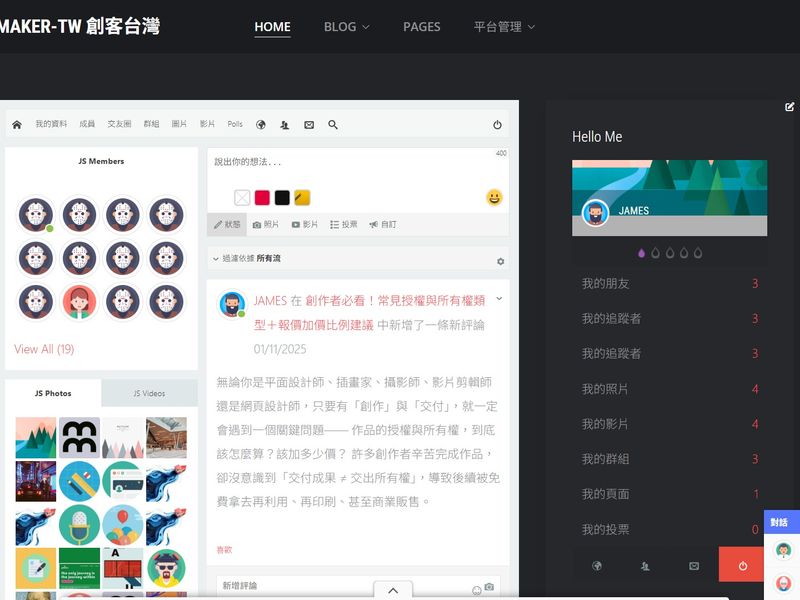Select fifth slider dot in Hello Me
The image size is (800, 600).
[698, 253]
